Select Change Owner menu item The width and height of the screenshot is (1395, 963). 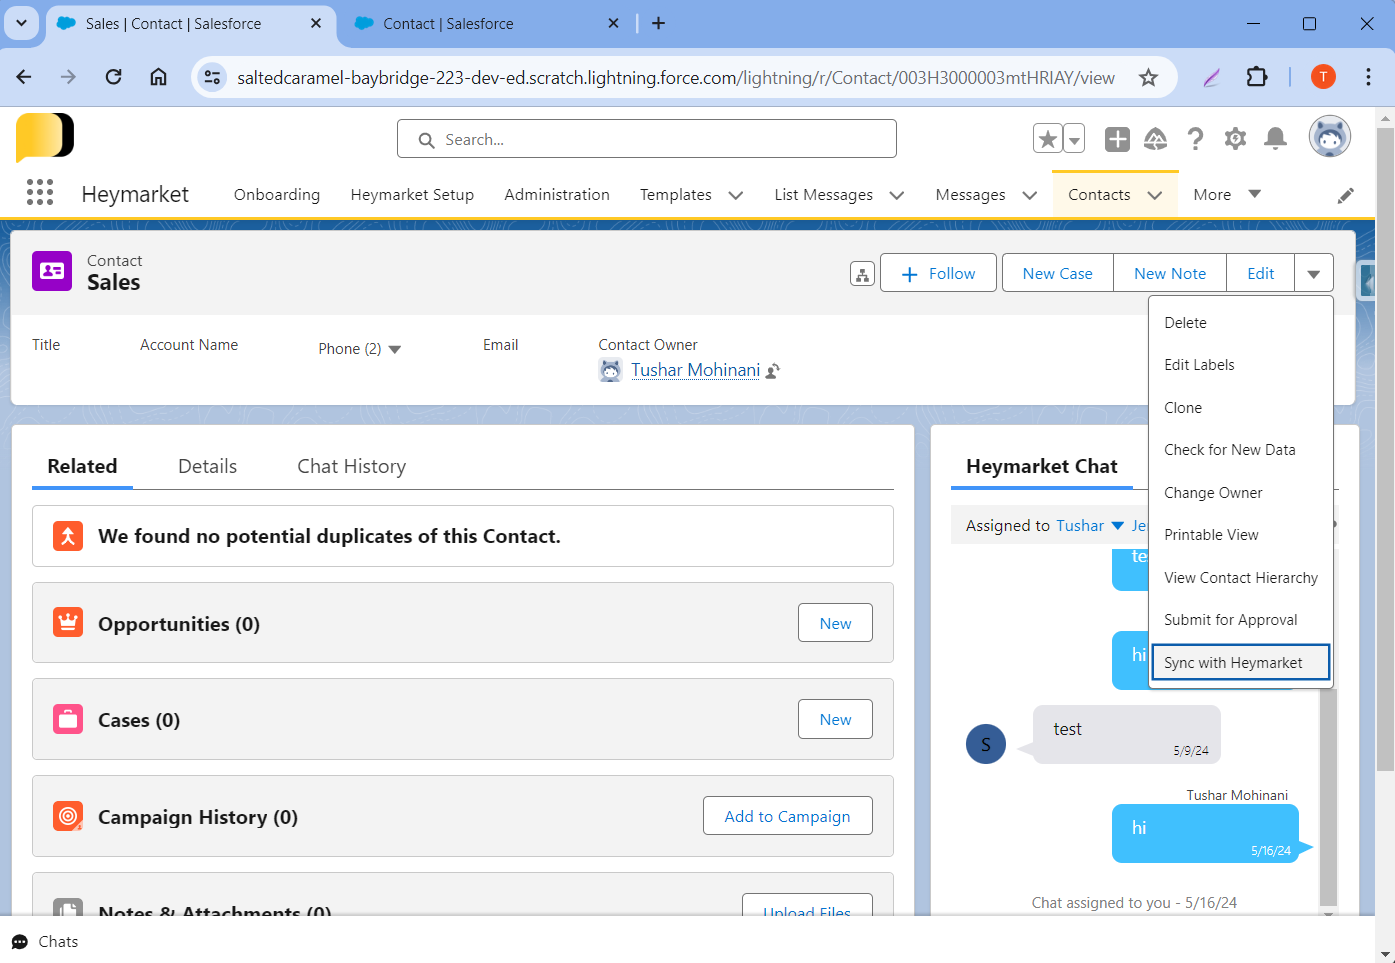1240,493
